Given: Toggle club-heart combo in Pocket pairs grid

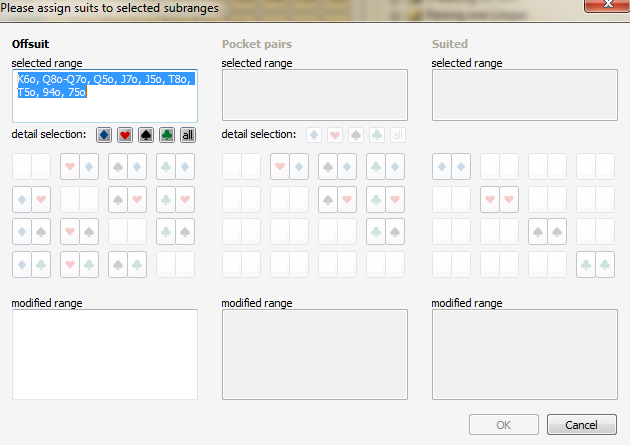Looking at the screenshot, I should tap(385, 199).
